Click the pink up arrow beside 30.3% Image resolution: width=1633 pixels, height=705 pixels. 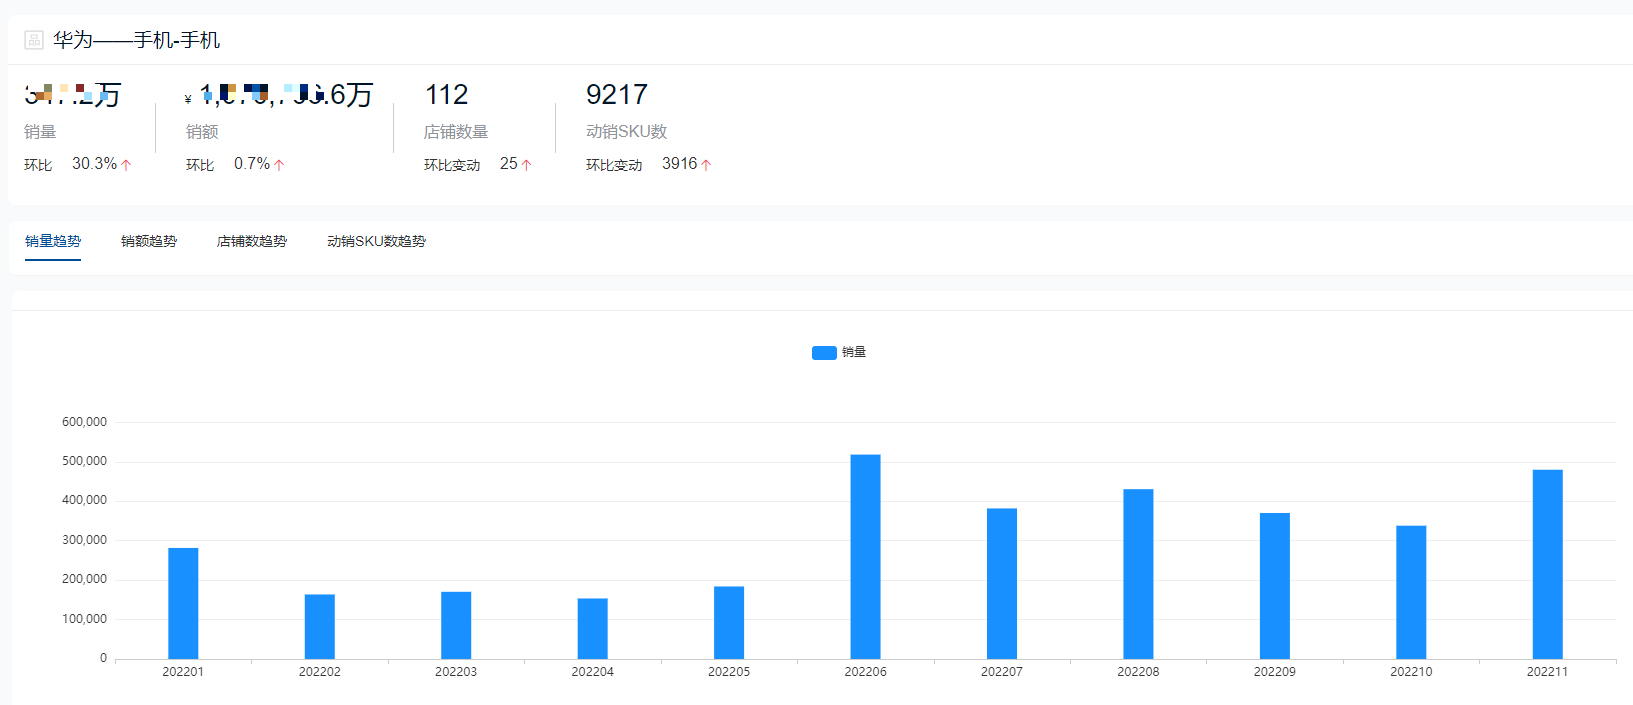pos(126,165)
